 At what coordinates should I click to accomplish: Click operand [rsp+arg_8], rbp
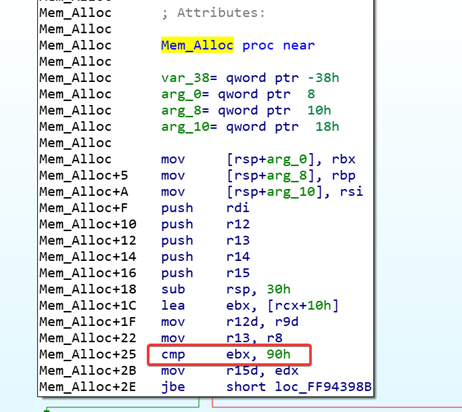coord(291,176)
